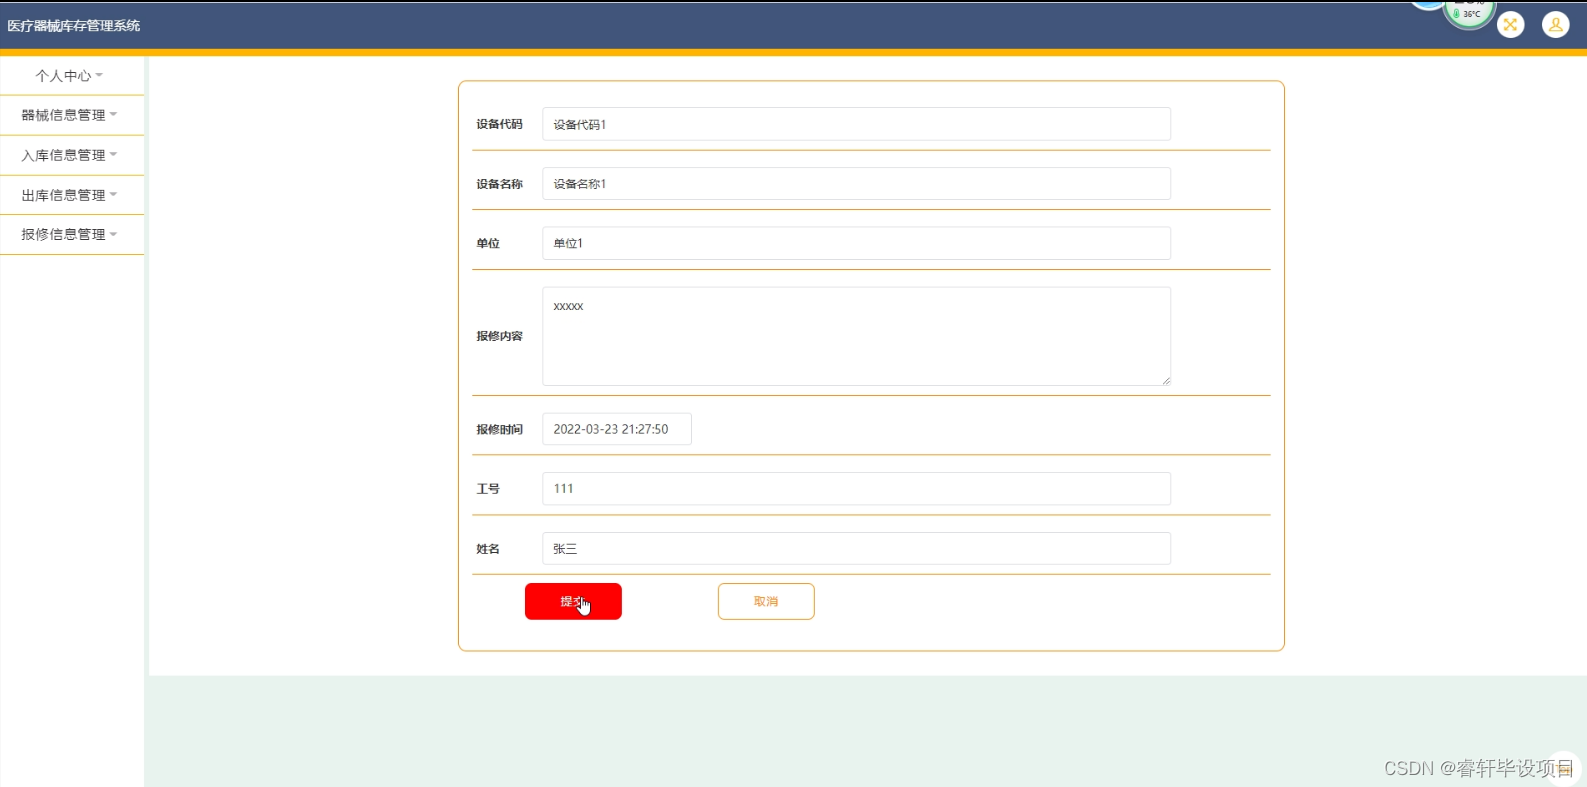Click the 报修内容 label
1587x787 pixels.
coord(499,336)
